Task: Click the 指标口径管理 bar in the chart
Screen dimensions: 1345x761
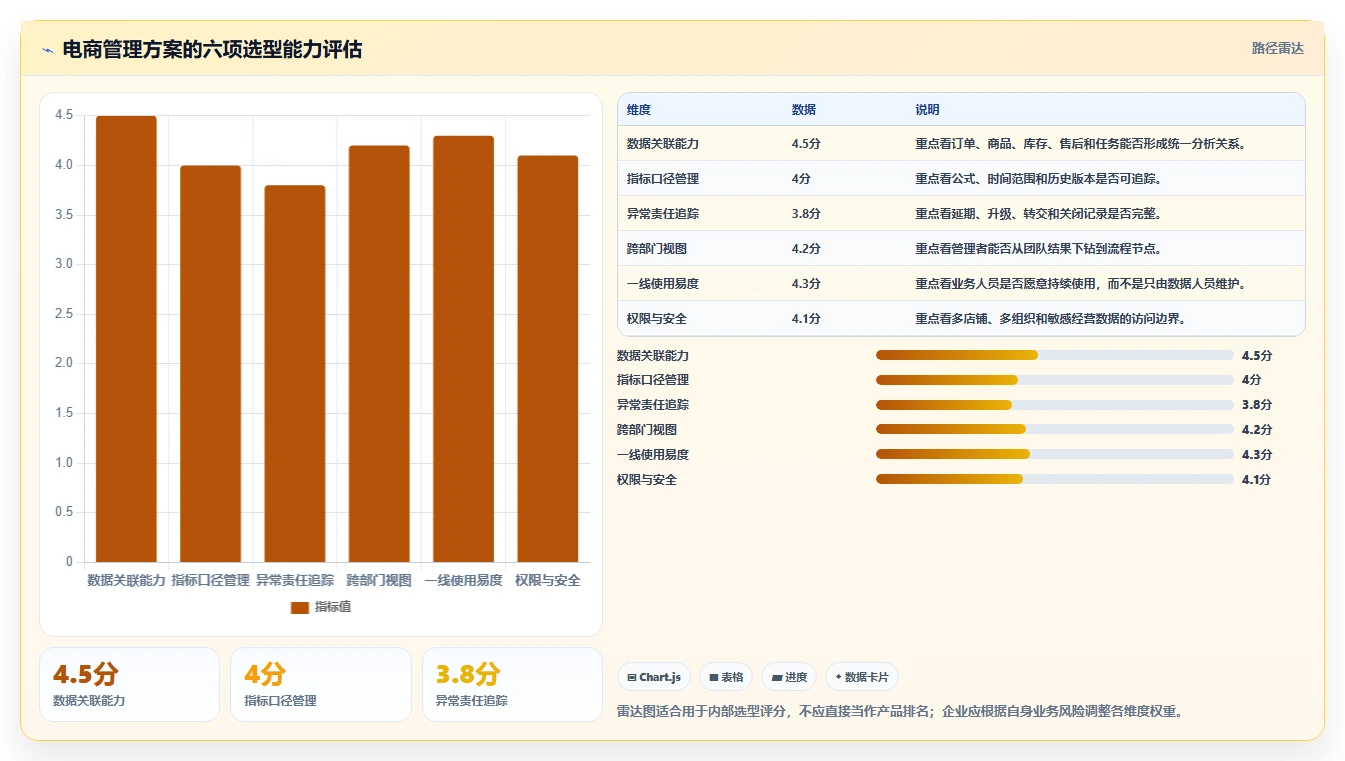Action: click(210, 364)
